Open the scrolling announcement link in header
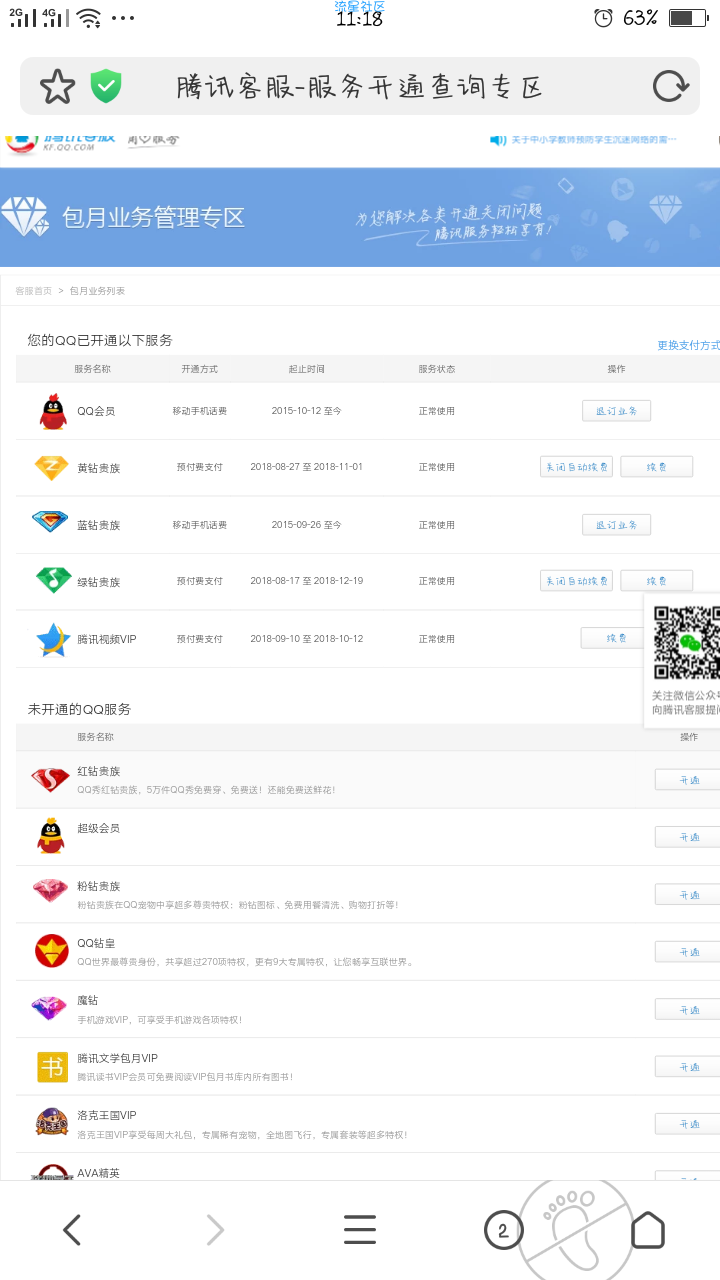The width and height of the screenshot is (720, 1280). coord(594,140)
